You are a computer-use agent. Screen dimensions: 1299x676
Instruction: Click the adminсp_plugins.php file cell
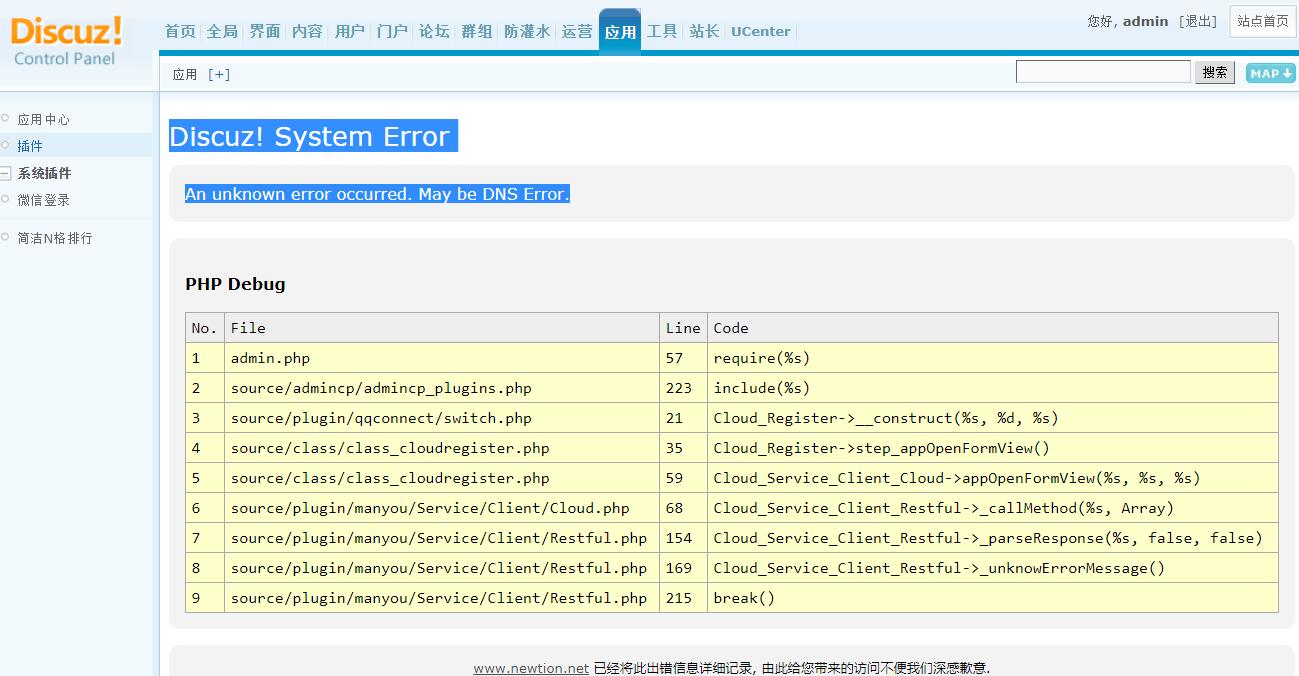point(442,388)
